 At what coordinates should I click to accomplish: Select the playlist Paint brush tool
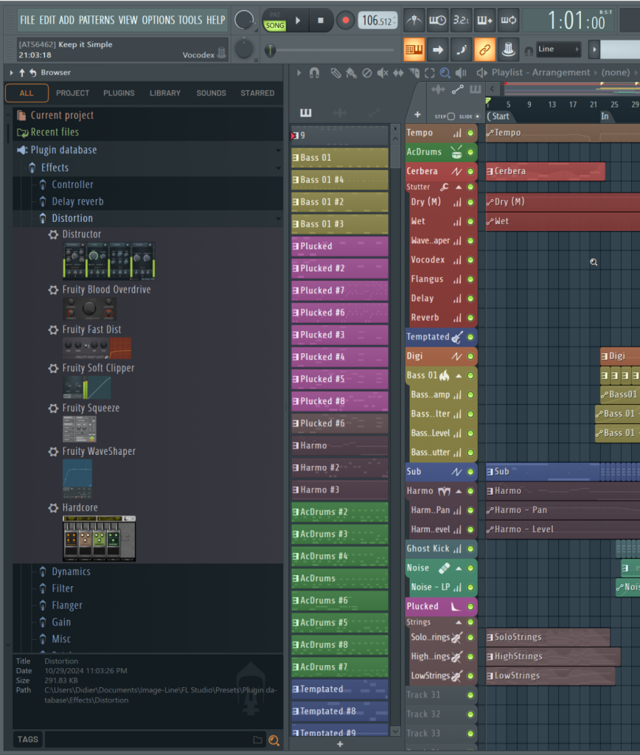[351, 73]
